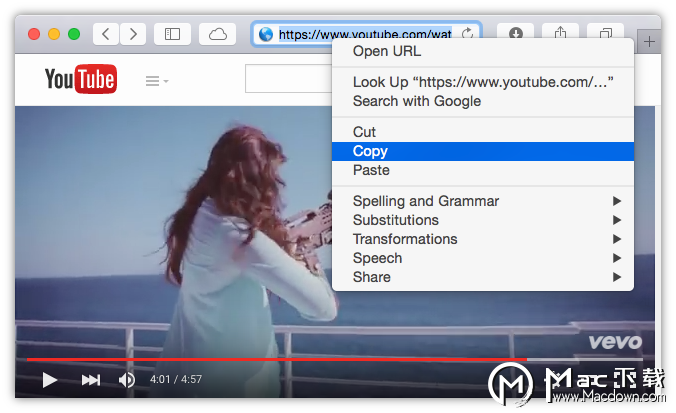Open the YouTube guide hamburger menu

coord(156,81)
